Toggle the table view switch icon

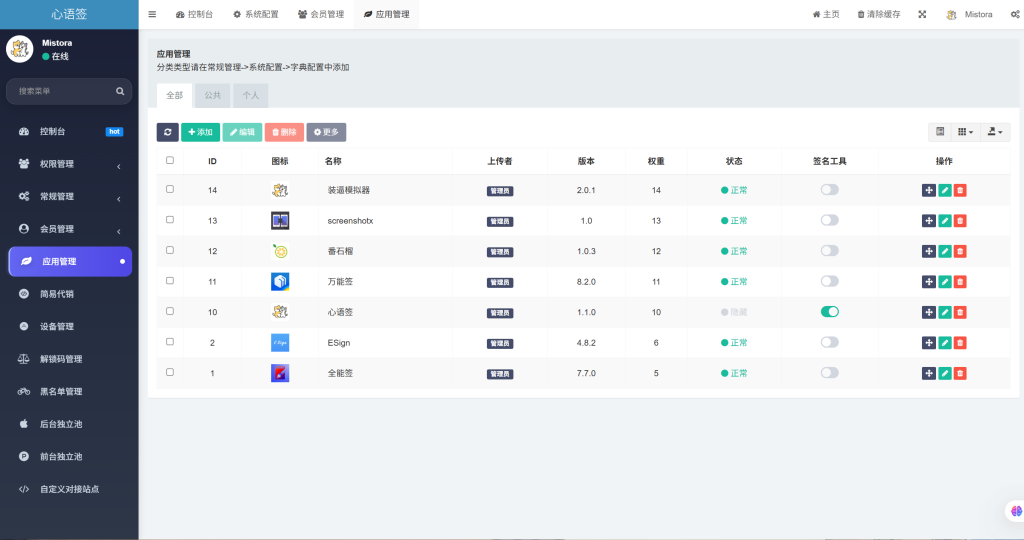click(940, 132)
